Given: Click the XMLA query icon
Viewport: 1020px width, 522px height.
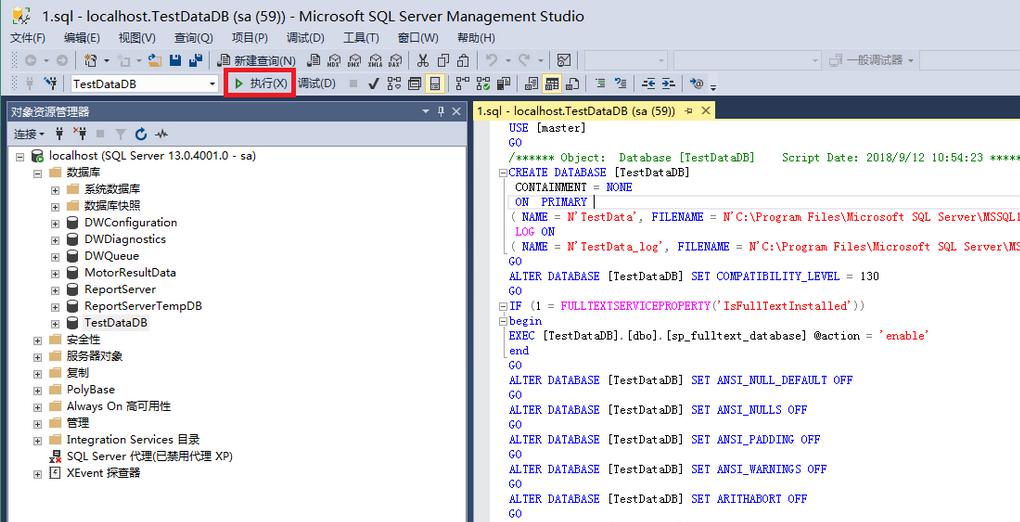Looking at the screenshot, I should coord(375,61).
